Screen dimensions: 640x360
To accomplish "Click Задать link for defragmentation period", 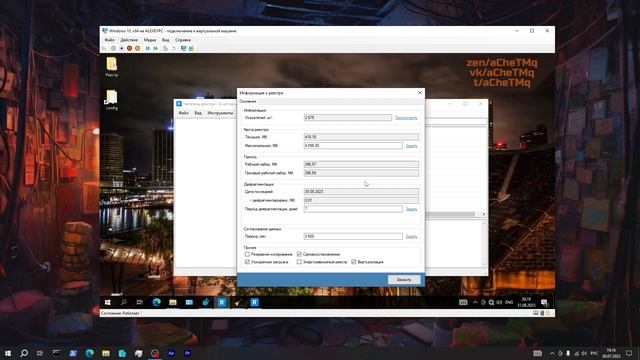I will point(411,209).
